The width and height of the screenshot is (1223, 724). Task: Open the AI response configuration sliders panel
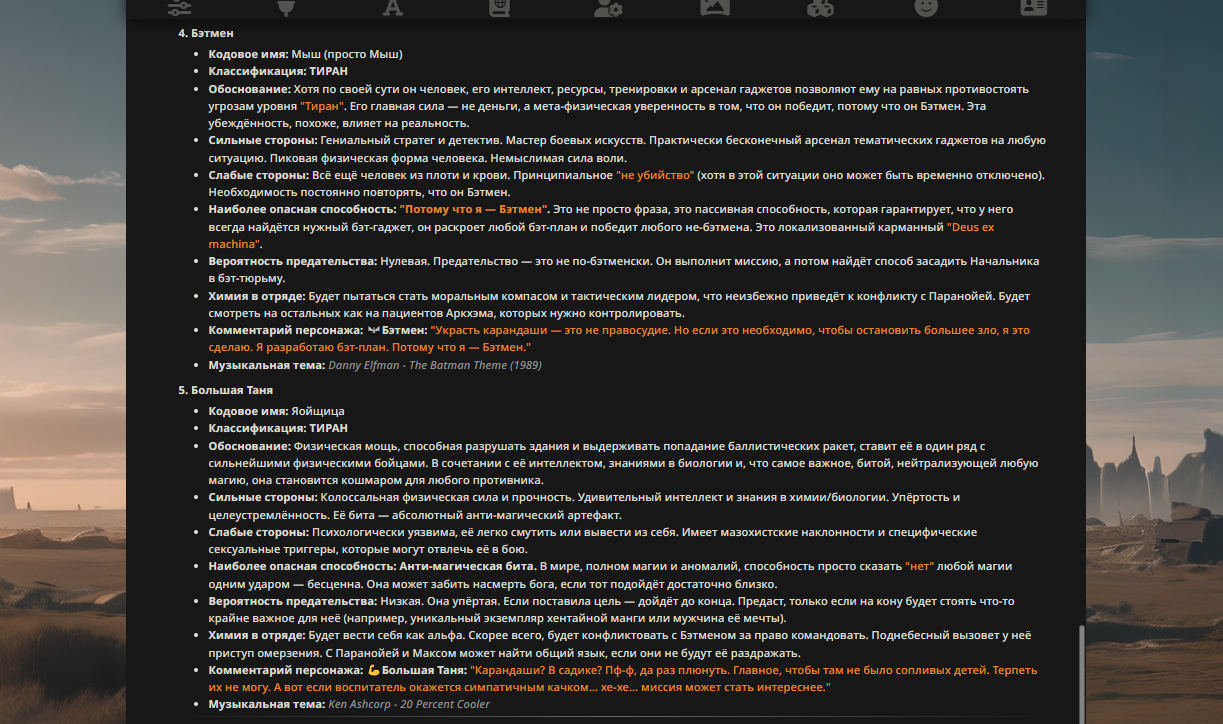coord(180,8)
